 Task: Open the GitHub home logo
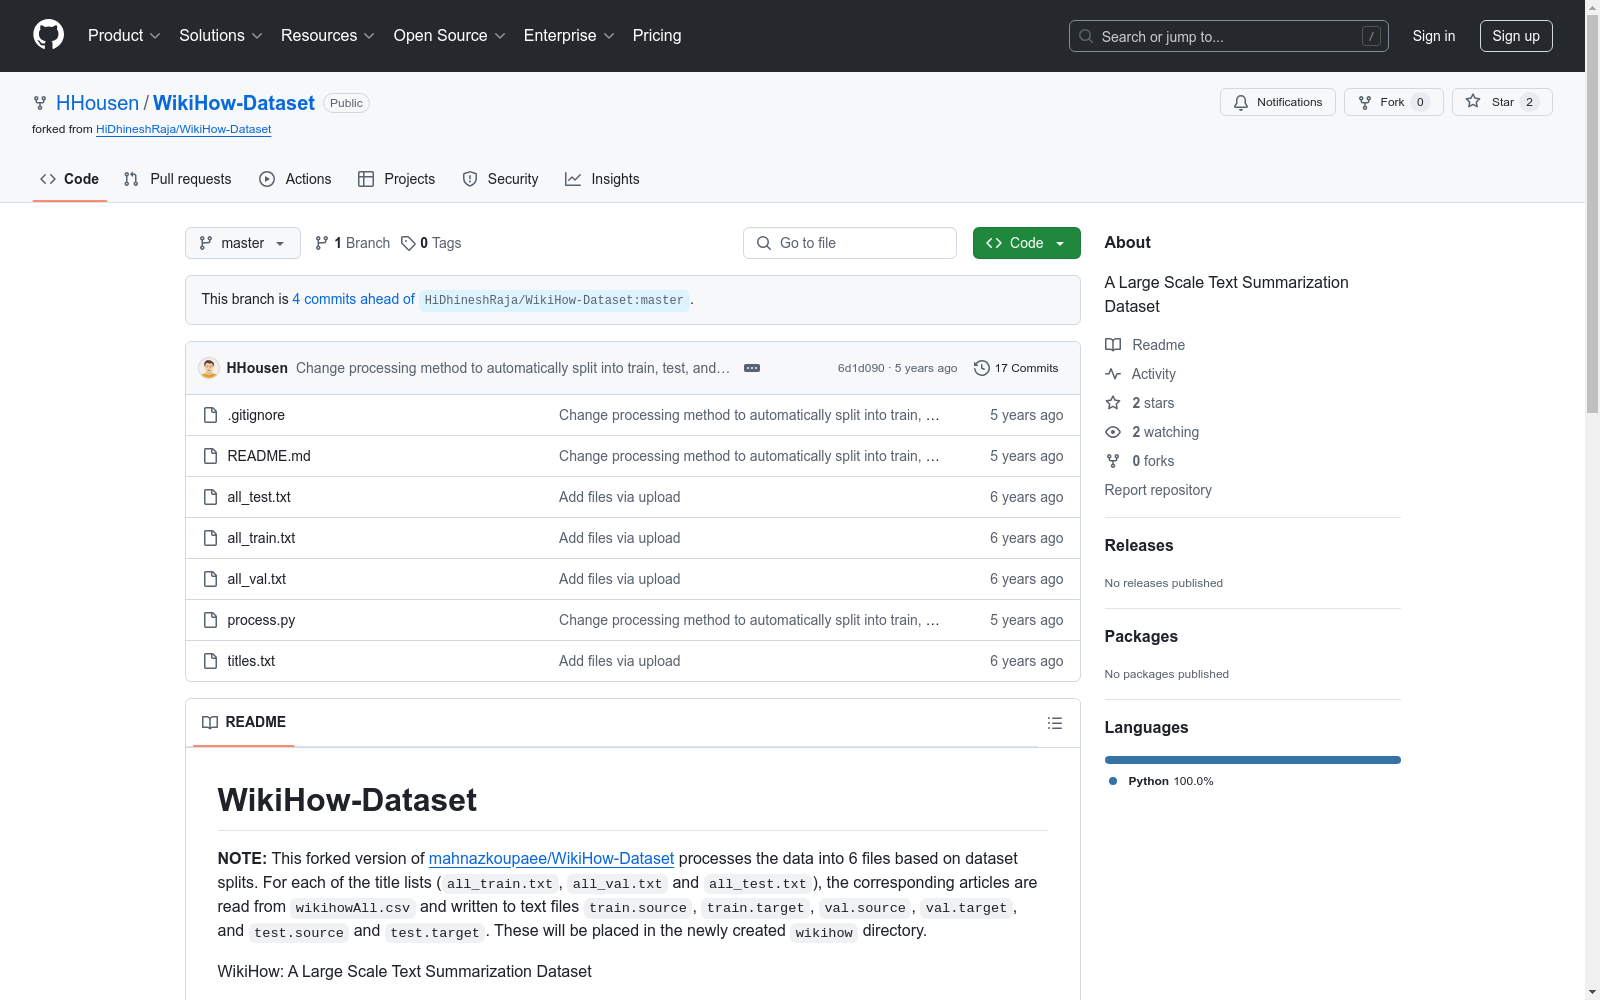(48, 35)
